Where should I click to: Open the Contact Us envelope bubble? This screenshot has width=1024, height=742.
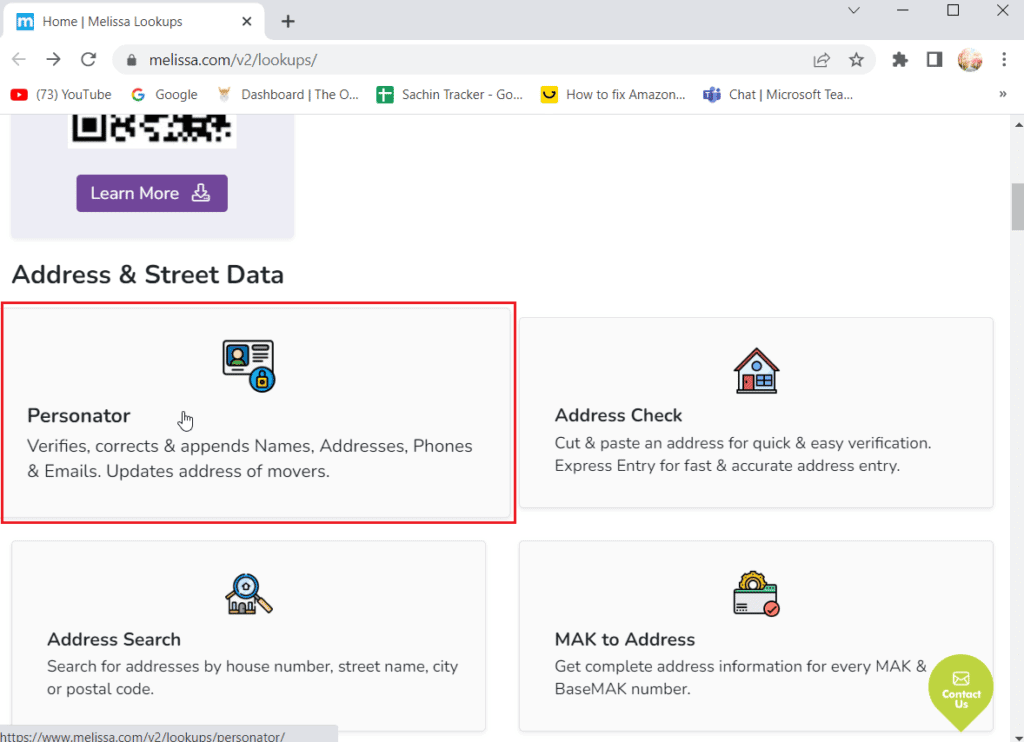coord(961,691)
